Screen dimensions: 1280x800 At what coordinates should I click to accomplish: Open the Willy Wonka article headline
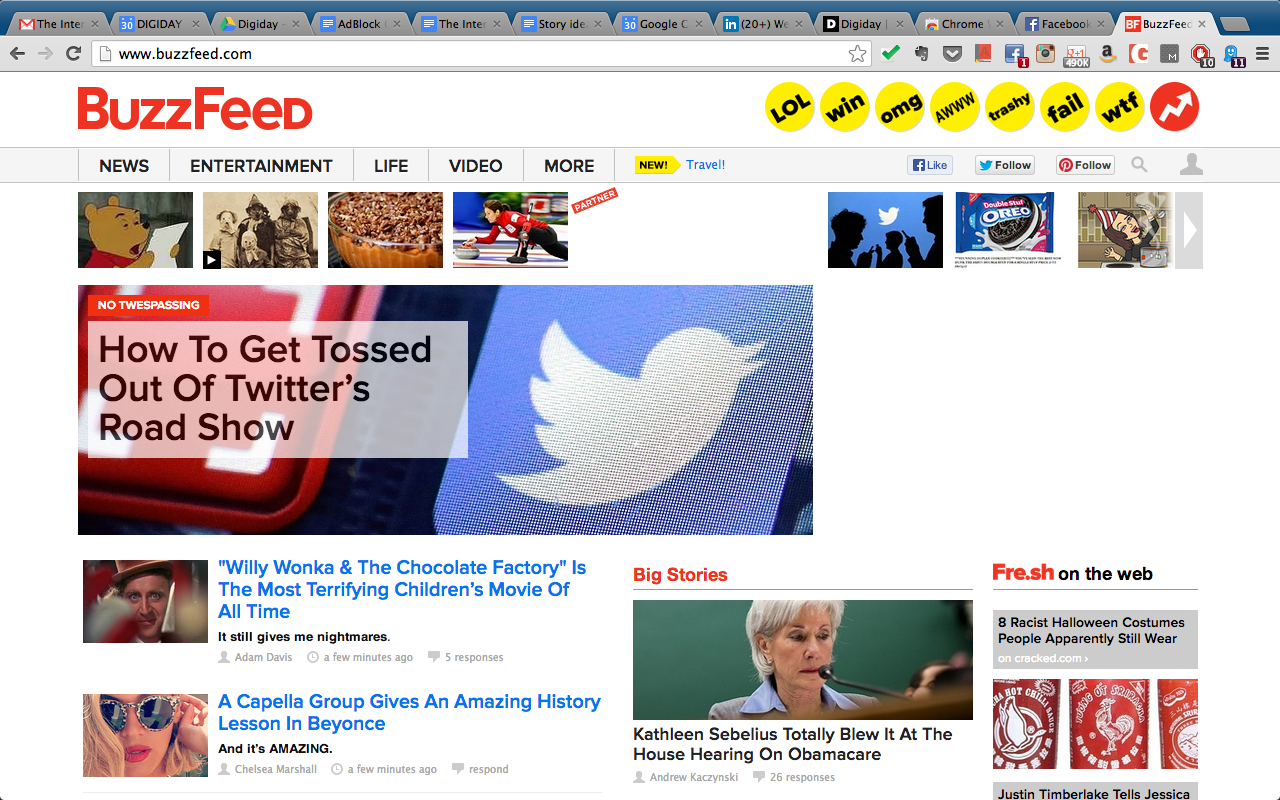tap(402, 589)
